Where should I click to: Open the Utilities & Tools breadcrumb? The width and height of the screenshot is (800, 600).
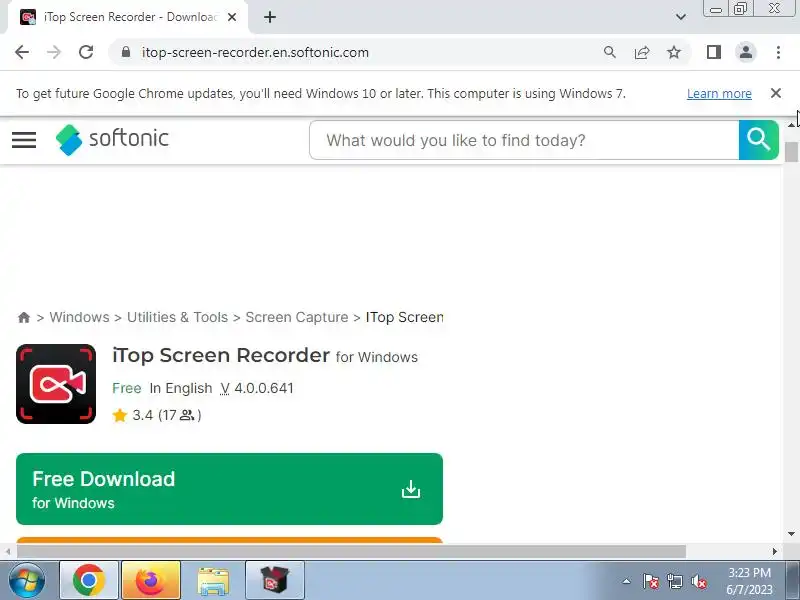point(177,317)
